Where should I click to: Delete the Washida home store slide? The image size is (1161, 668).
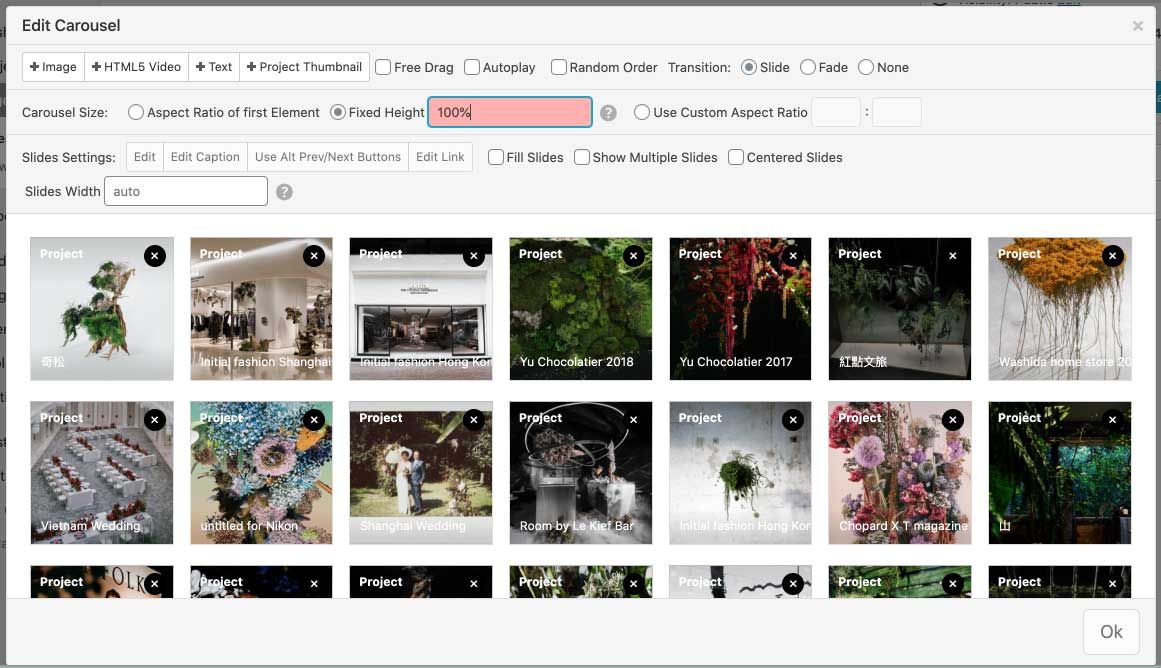click(x=1112, y=256)
